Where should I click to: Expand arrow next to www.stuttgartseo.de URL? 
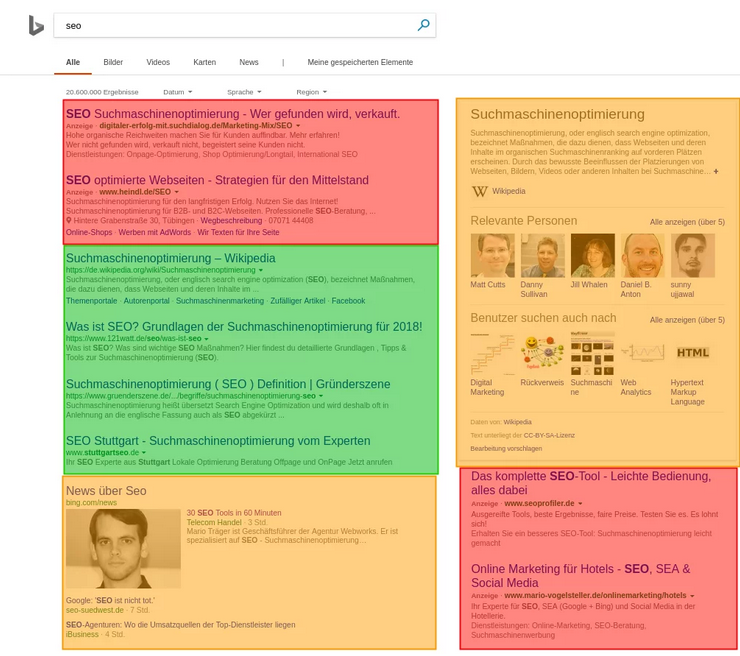[x=144, y=453]
